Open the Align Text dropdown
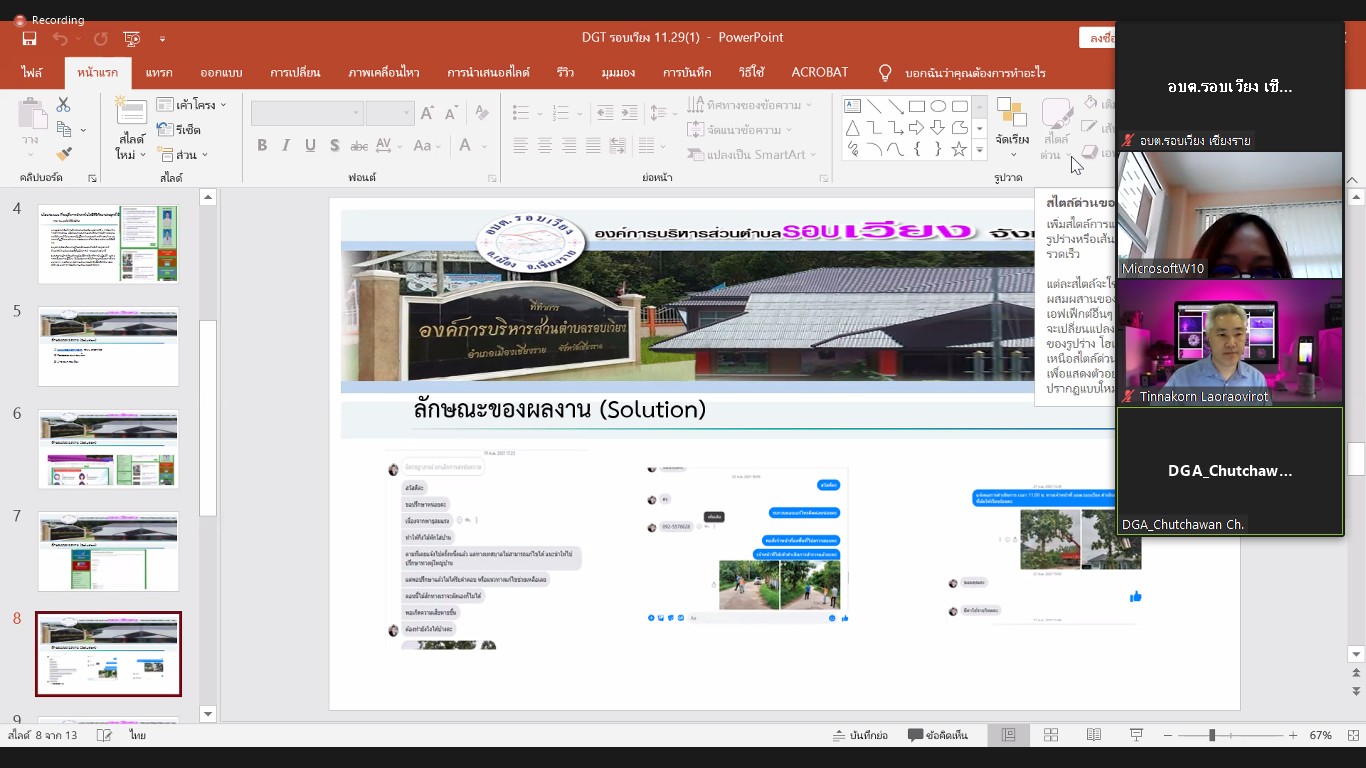Screen dimensions: 1366x768 (x=740, y=130)
